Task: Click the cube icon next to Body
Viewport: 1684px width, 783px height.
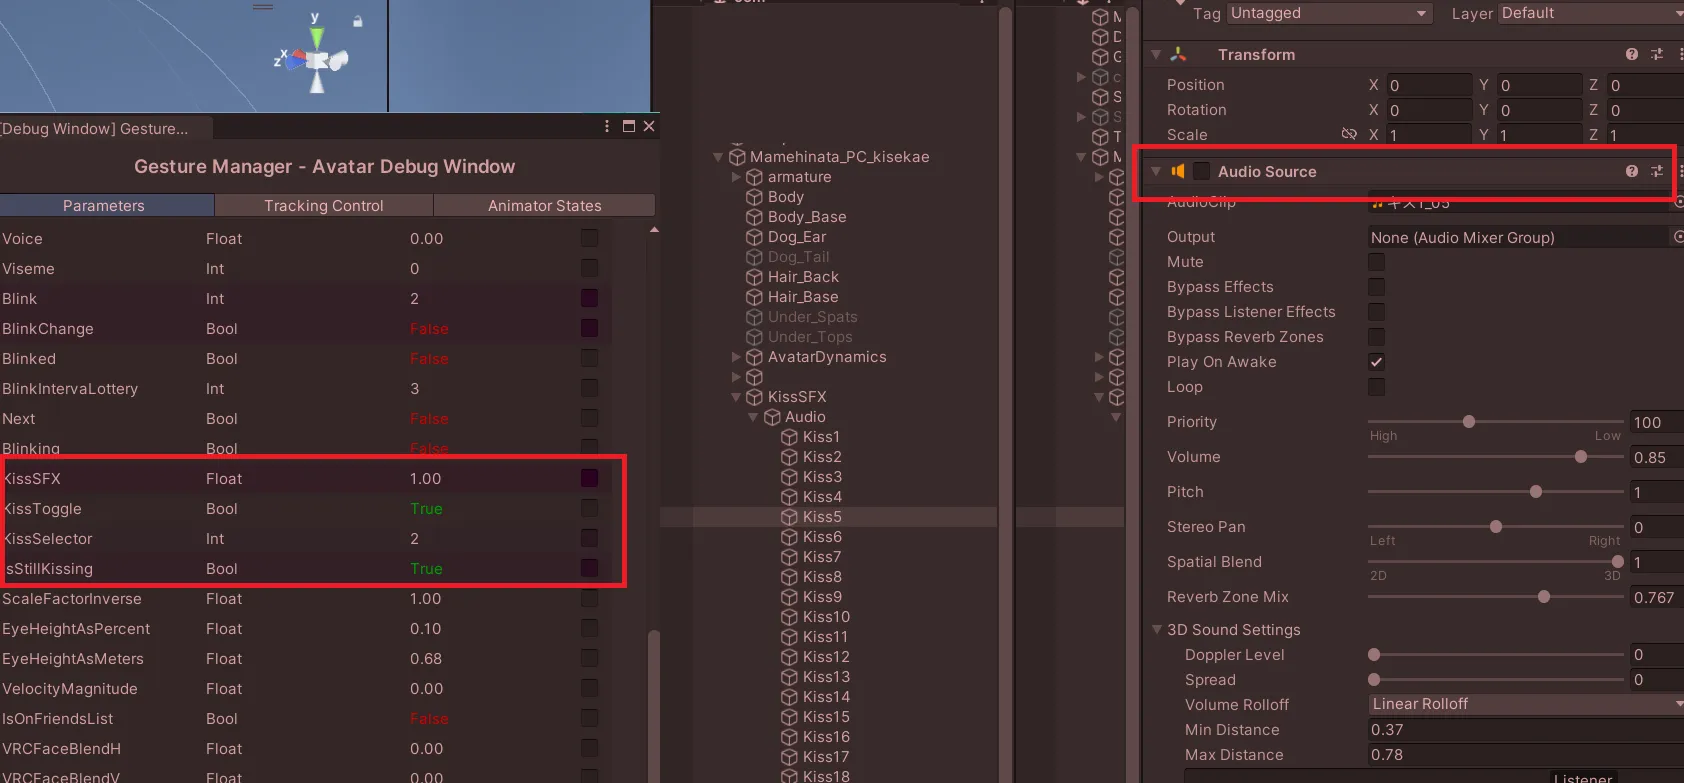Action: 755,197
